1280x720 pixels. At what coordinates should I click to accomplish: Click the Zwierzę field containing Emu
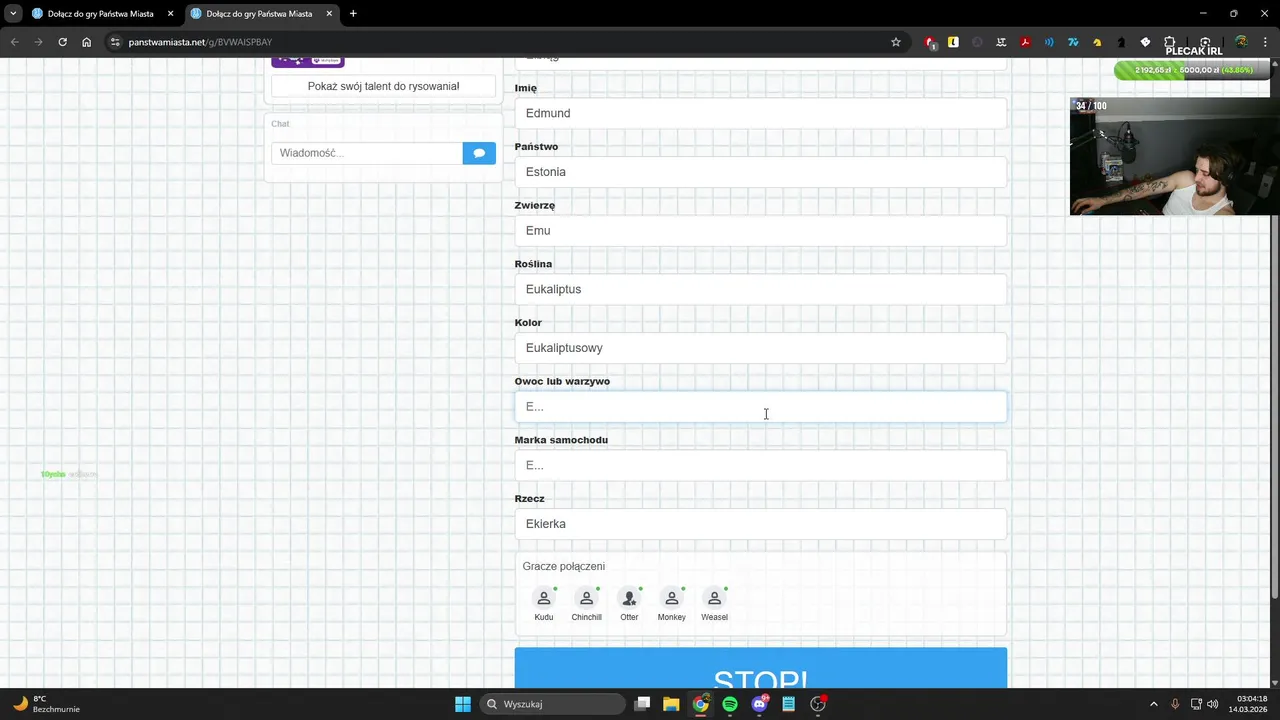point(761,230)
